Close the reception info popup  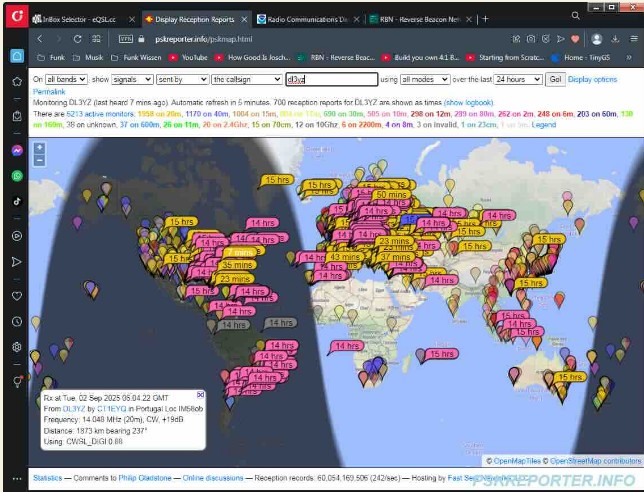tap(200, 395)
